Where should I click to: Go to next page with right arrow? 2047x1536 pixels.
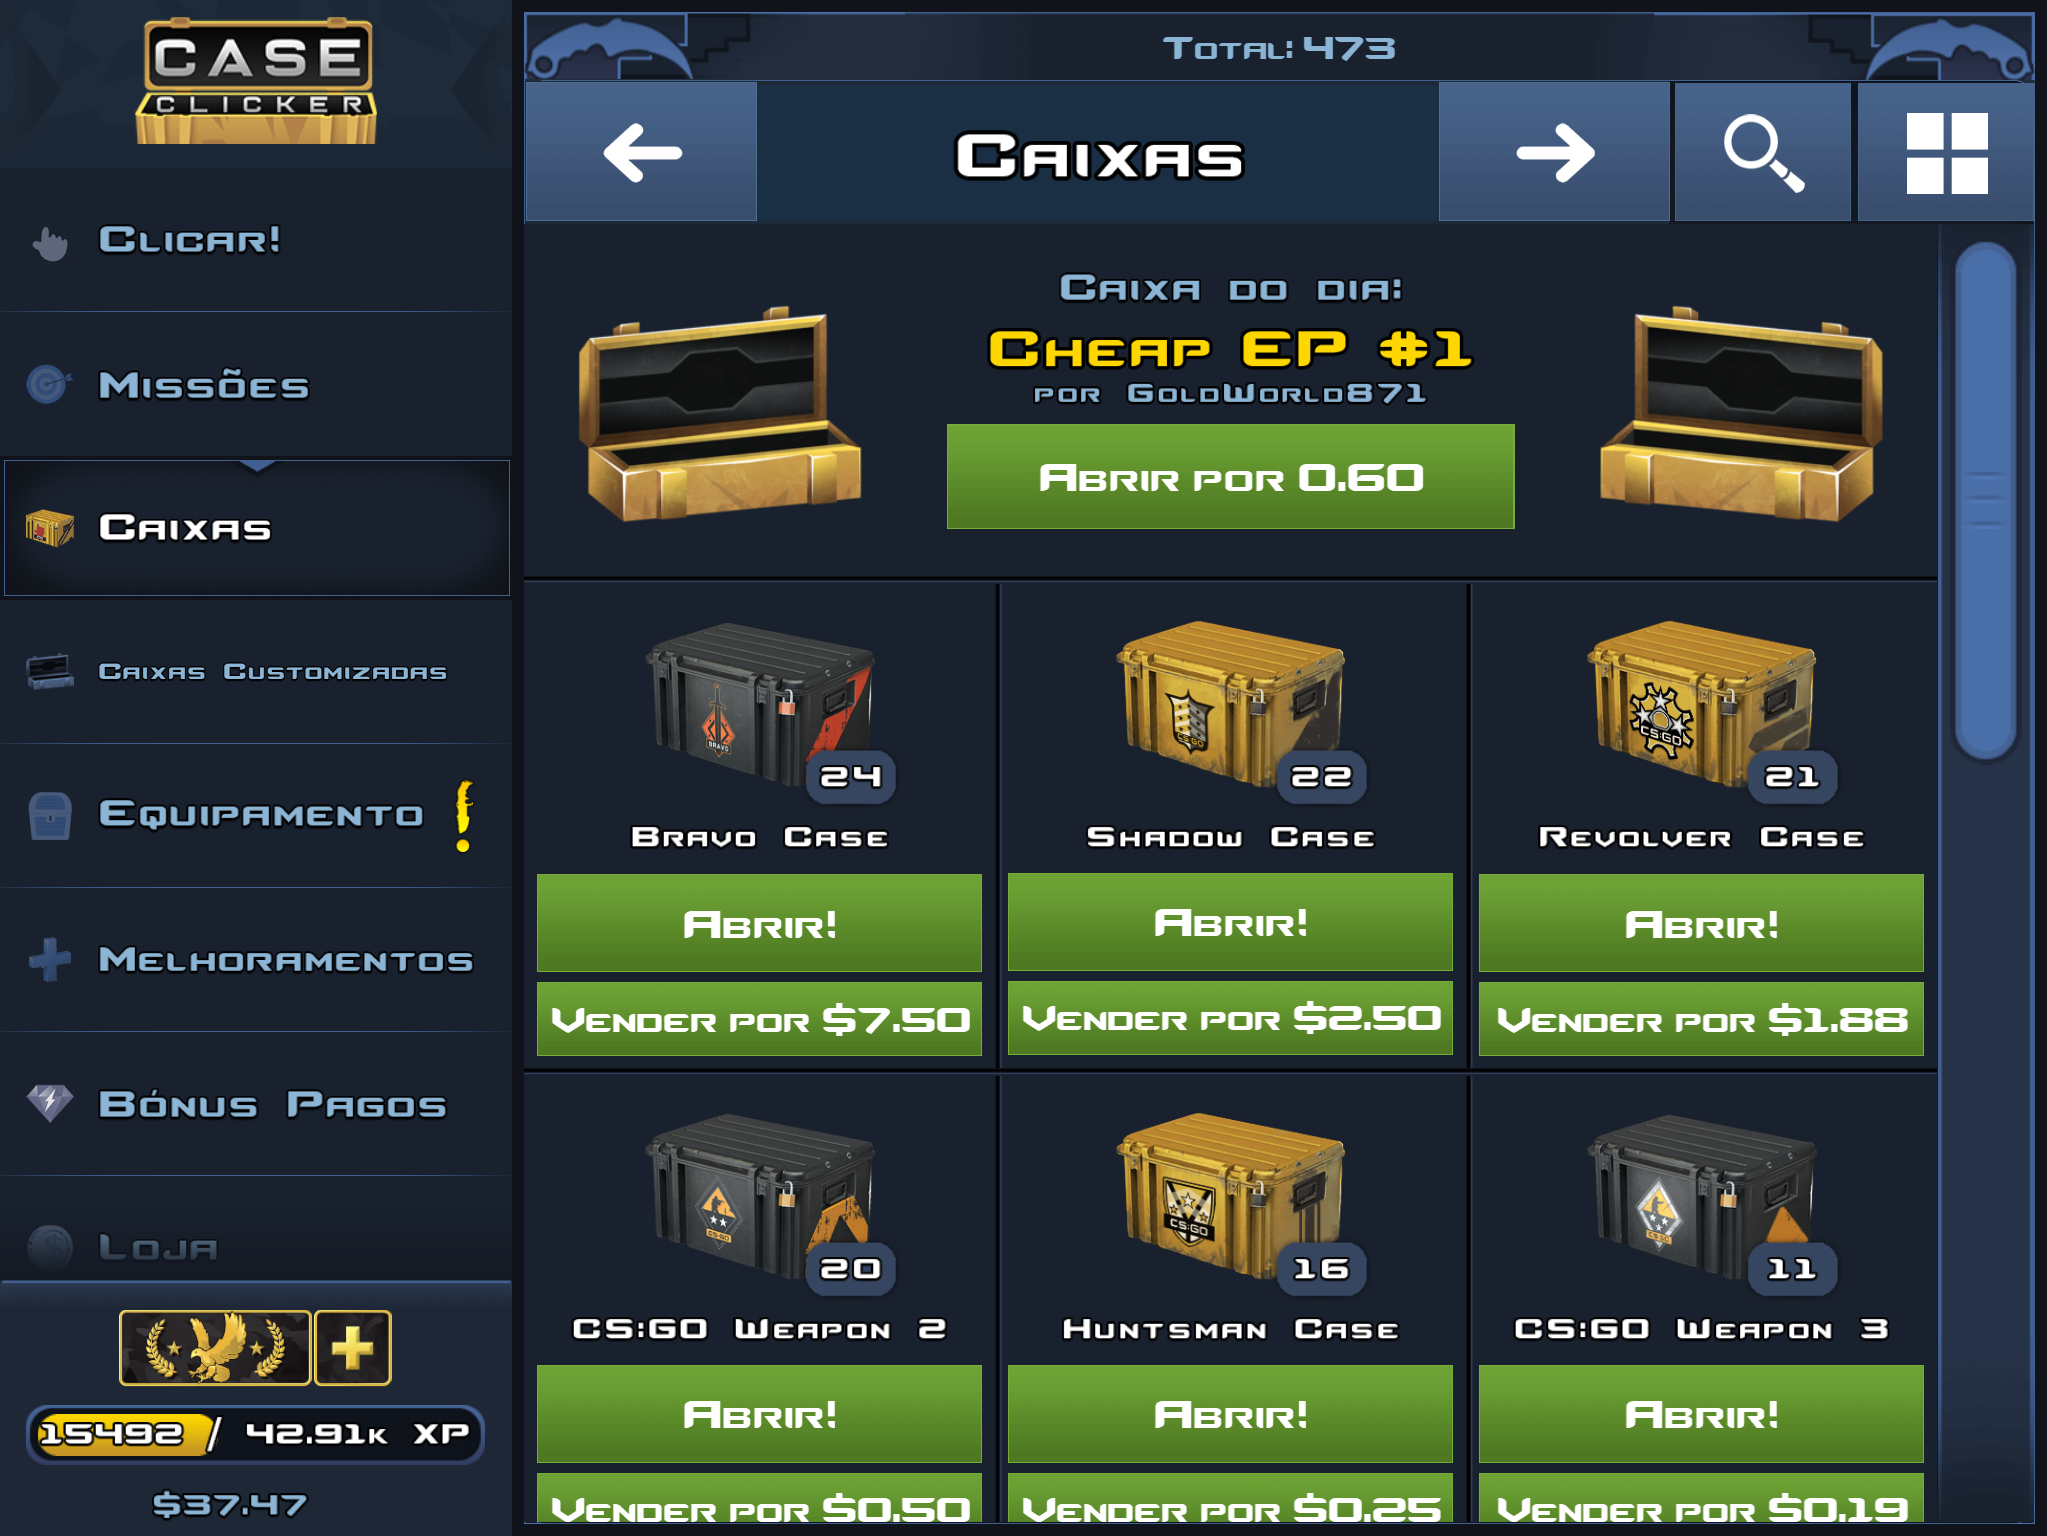(x=1554, y=152)
